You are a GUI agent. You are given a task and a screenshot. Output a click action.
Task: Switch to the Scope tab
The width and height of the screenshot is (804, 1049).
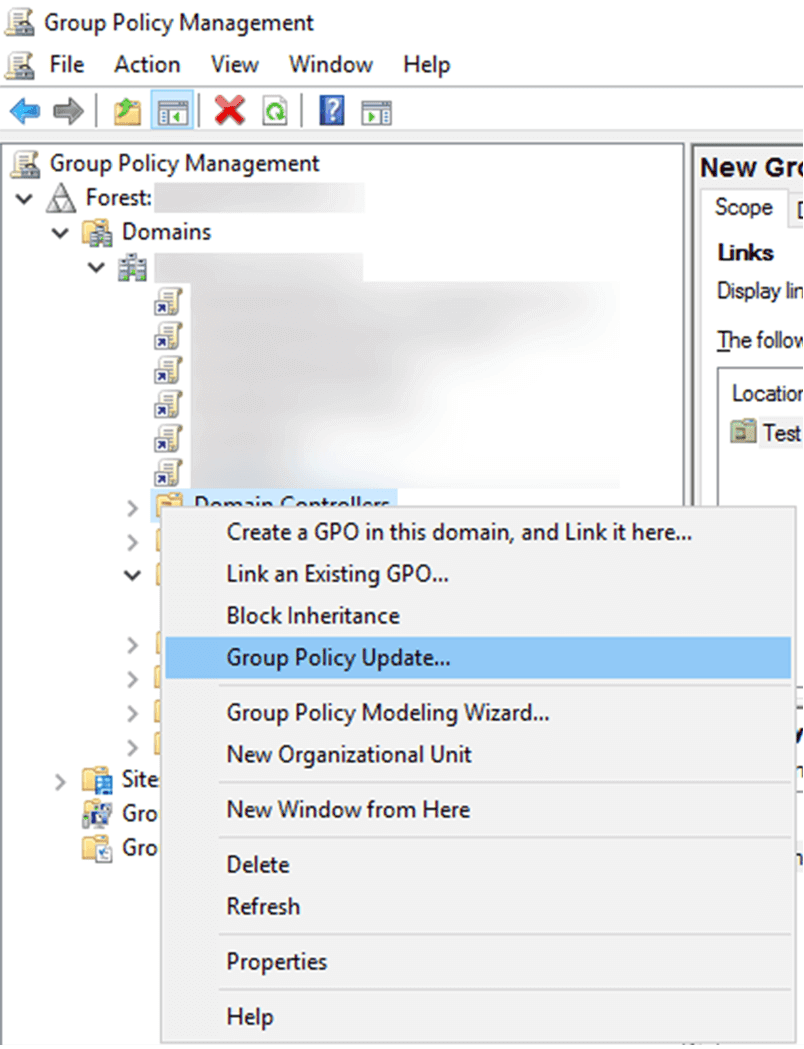742,208
